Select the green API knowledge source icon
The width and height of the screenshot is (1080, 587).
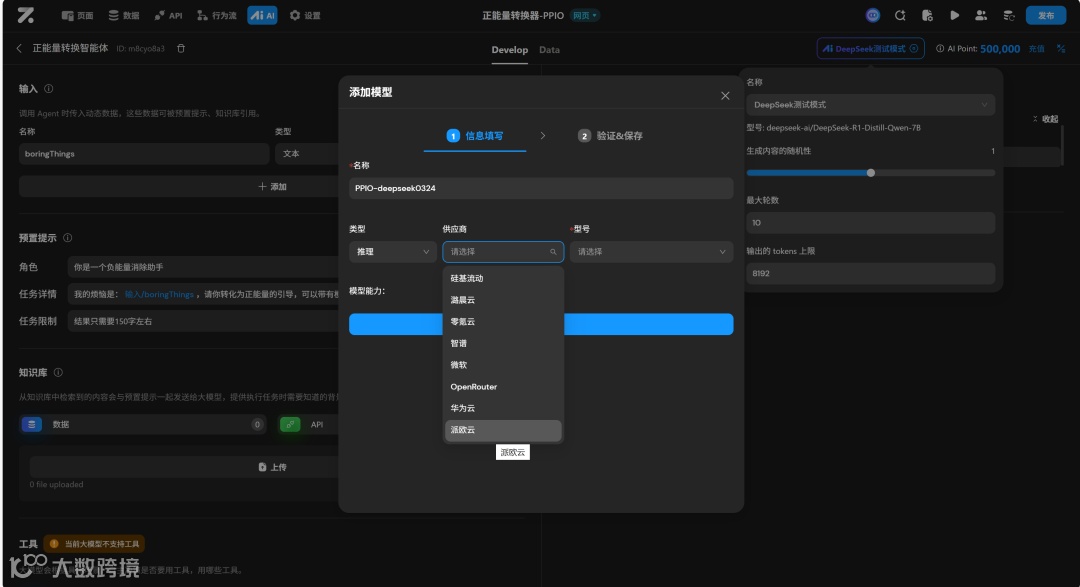(x=290, y=424)
